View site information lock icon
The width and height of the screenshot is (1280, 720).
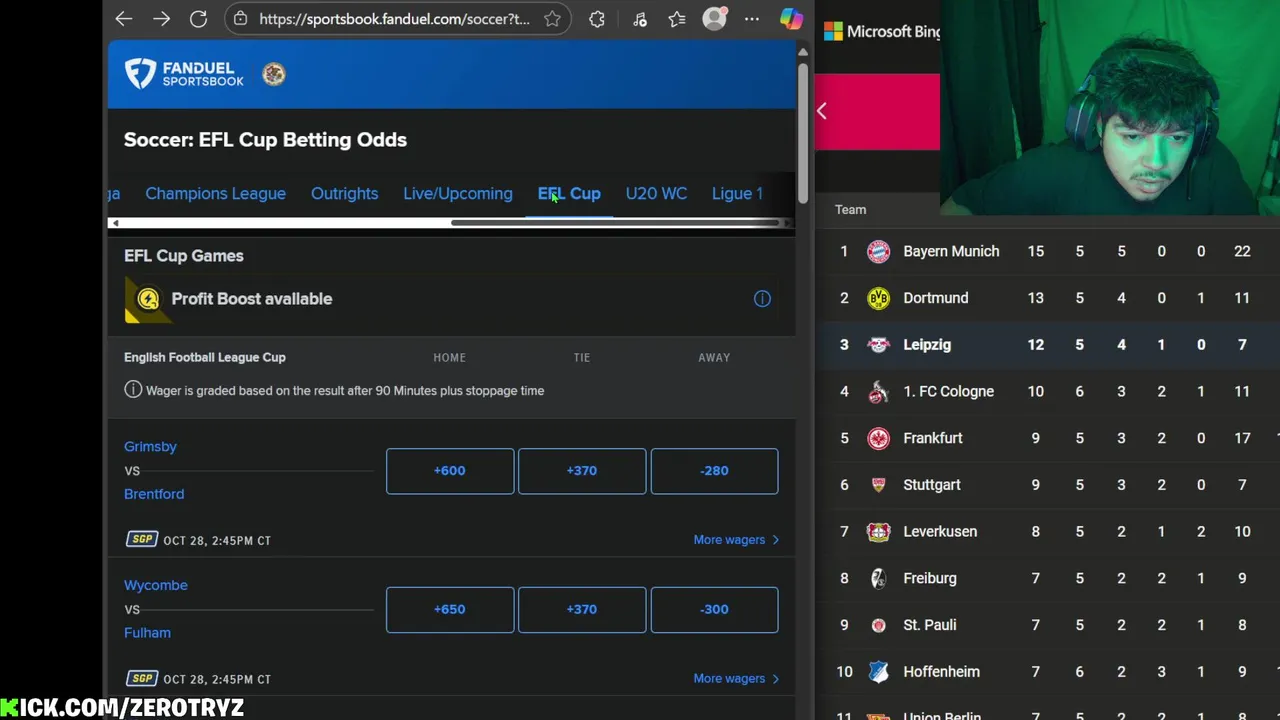[240, 18]
